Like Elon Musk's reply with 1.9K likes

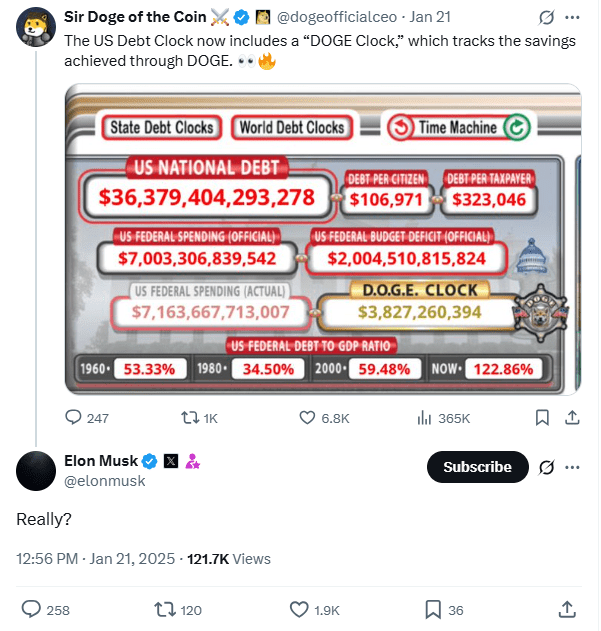pos(299,608)
